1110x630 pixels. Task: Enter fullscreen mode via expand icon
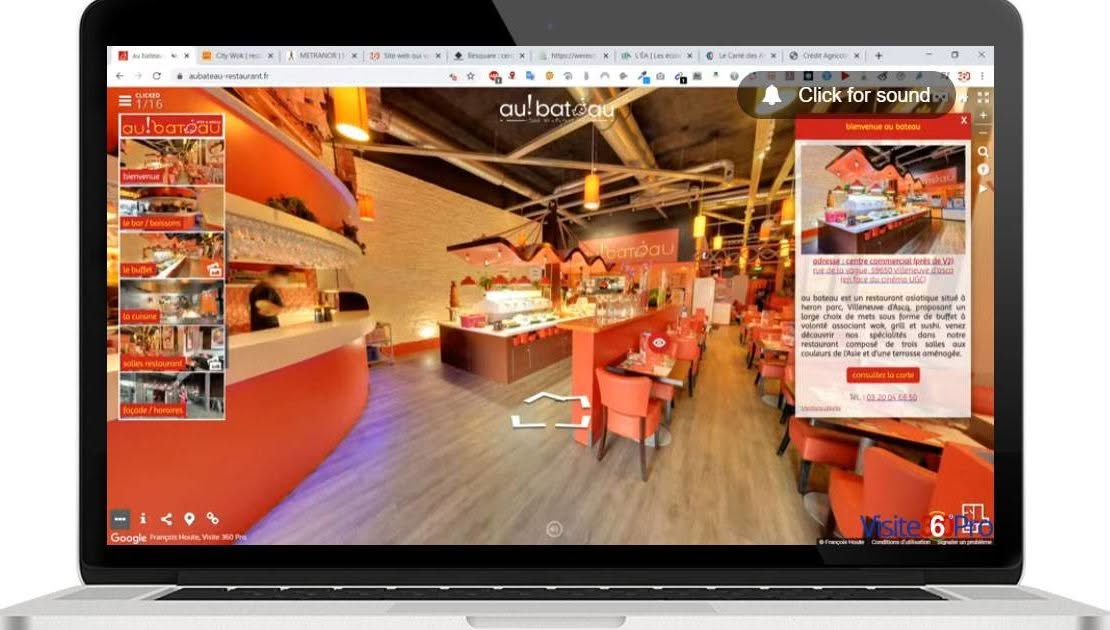tap(983, 97)
